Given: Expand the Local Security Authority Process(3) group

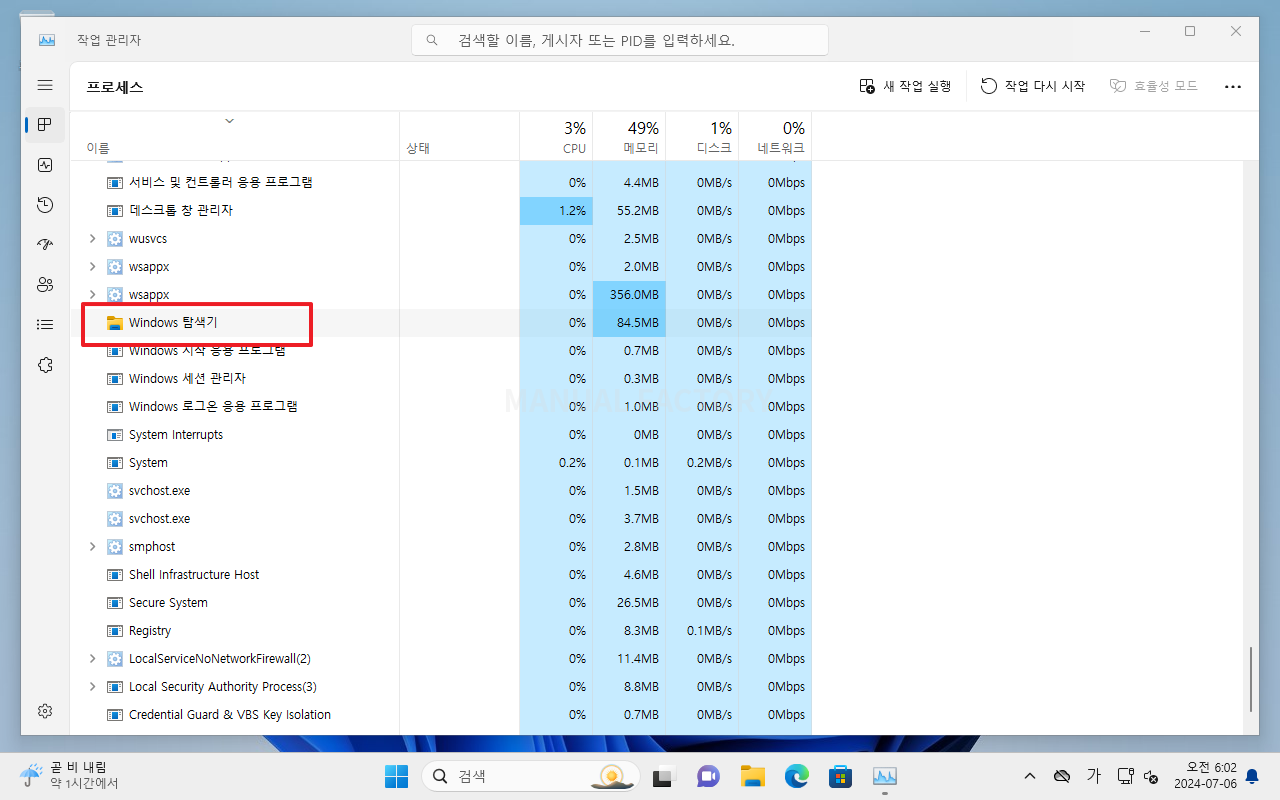Looking at the screenshot, I should coord(93,687).
